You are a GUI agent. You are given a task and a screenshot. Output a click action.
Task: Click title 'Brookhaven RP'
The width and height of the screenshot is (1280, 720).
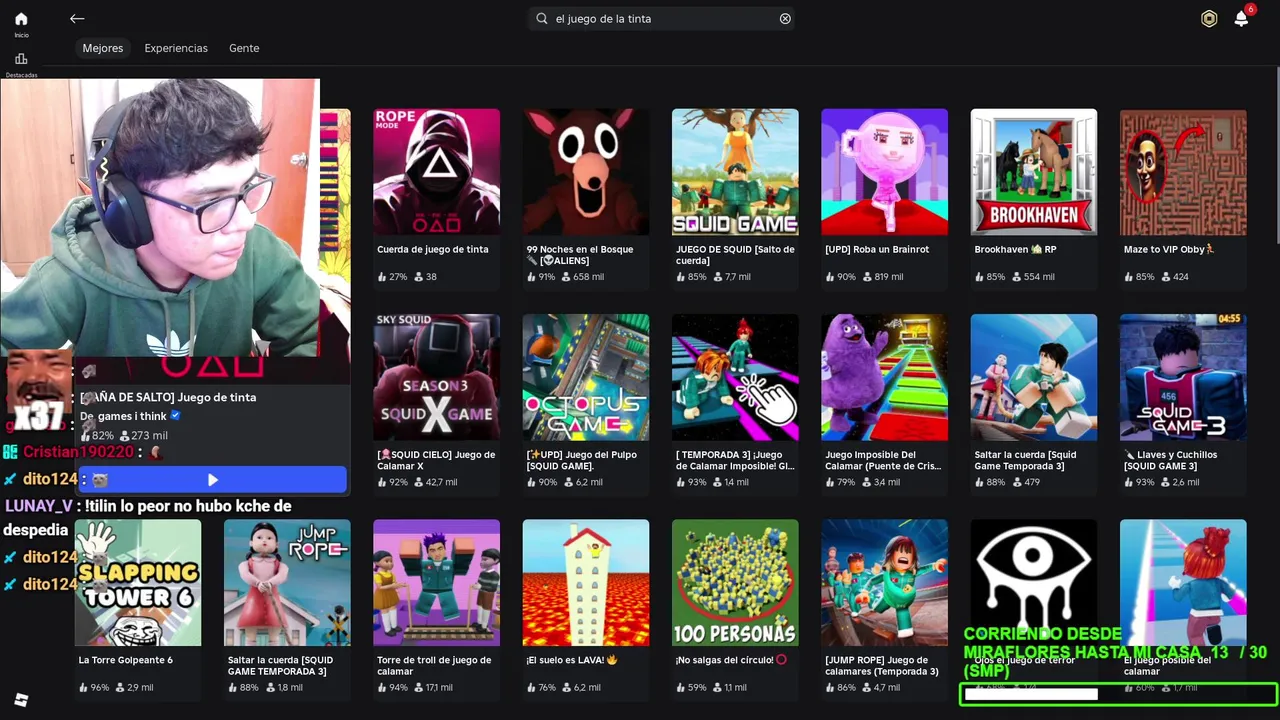1015,250
